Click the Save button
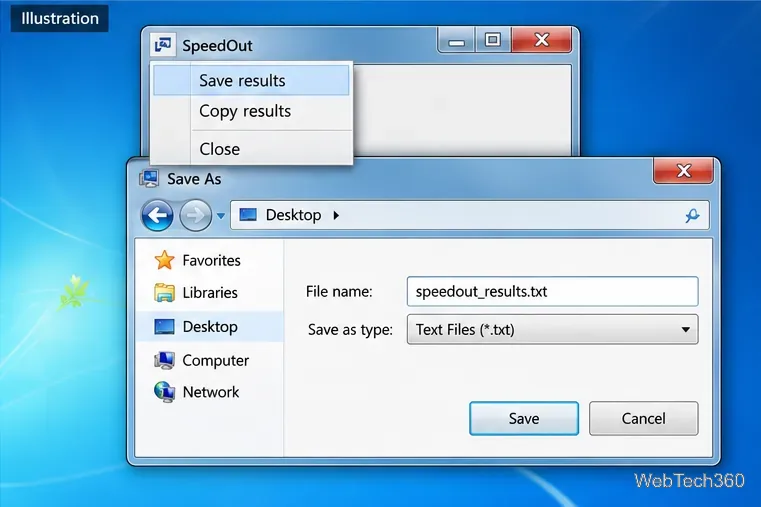This screenshot has height=507, width=761. click(524, 418)
